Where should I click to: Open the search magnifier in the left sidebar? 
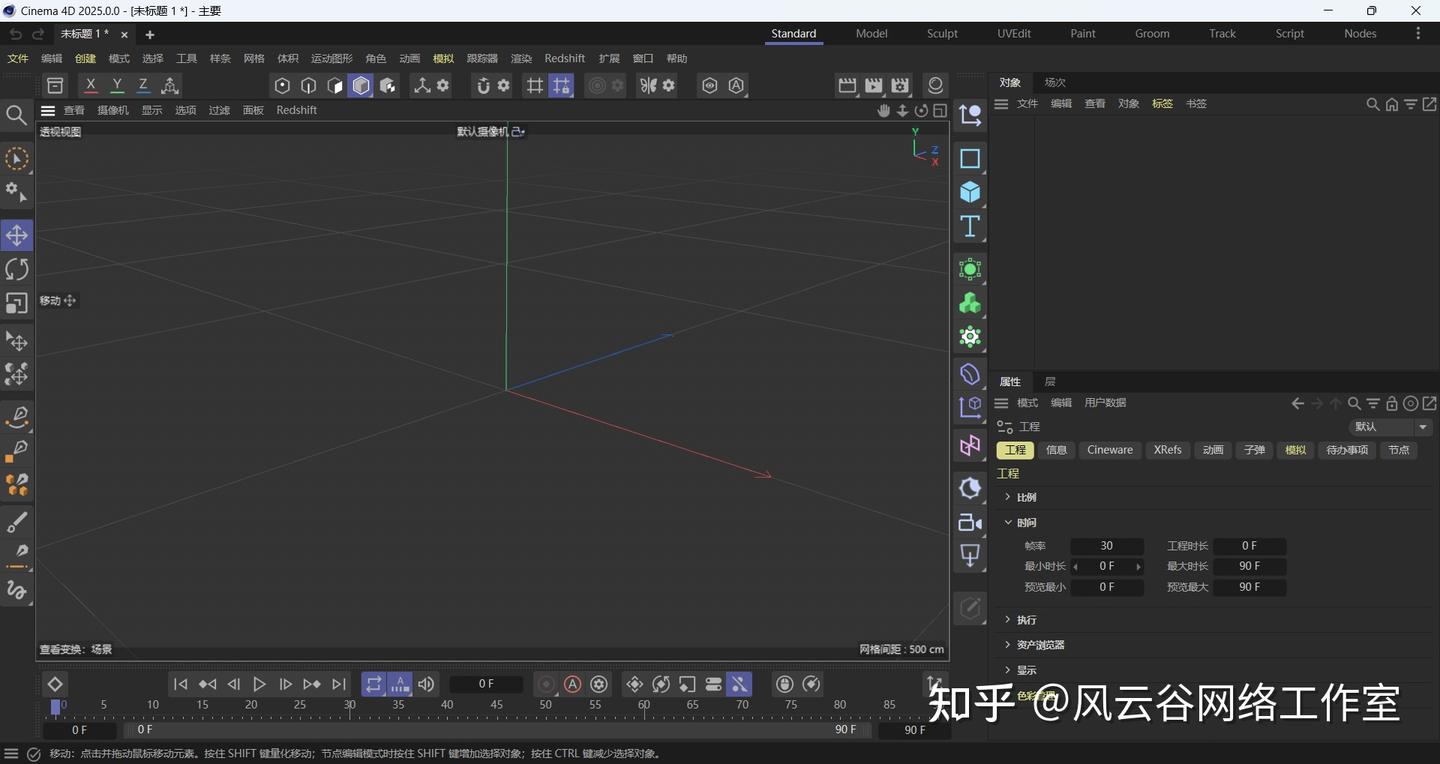(x=16, y=114)
